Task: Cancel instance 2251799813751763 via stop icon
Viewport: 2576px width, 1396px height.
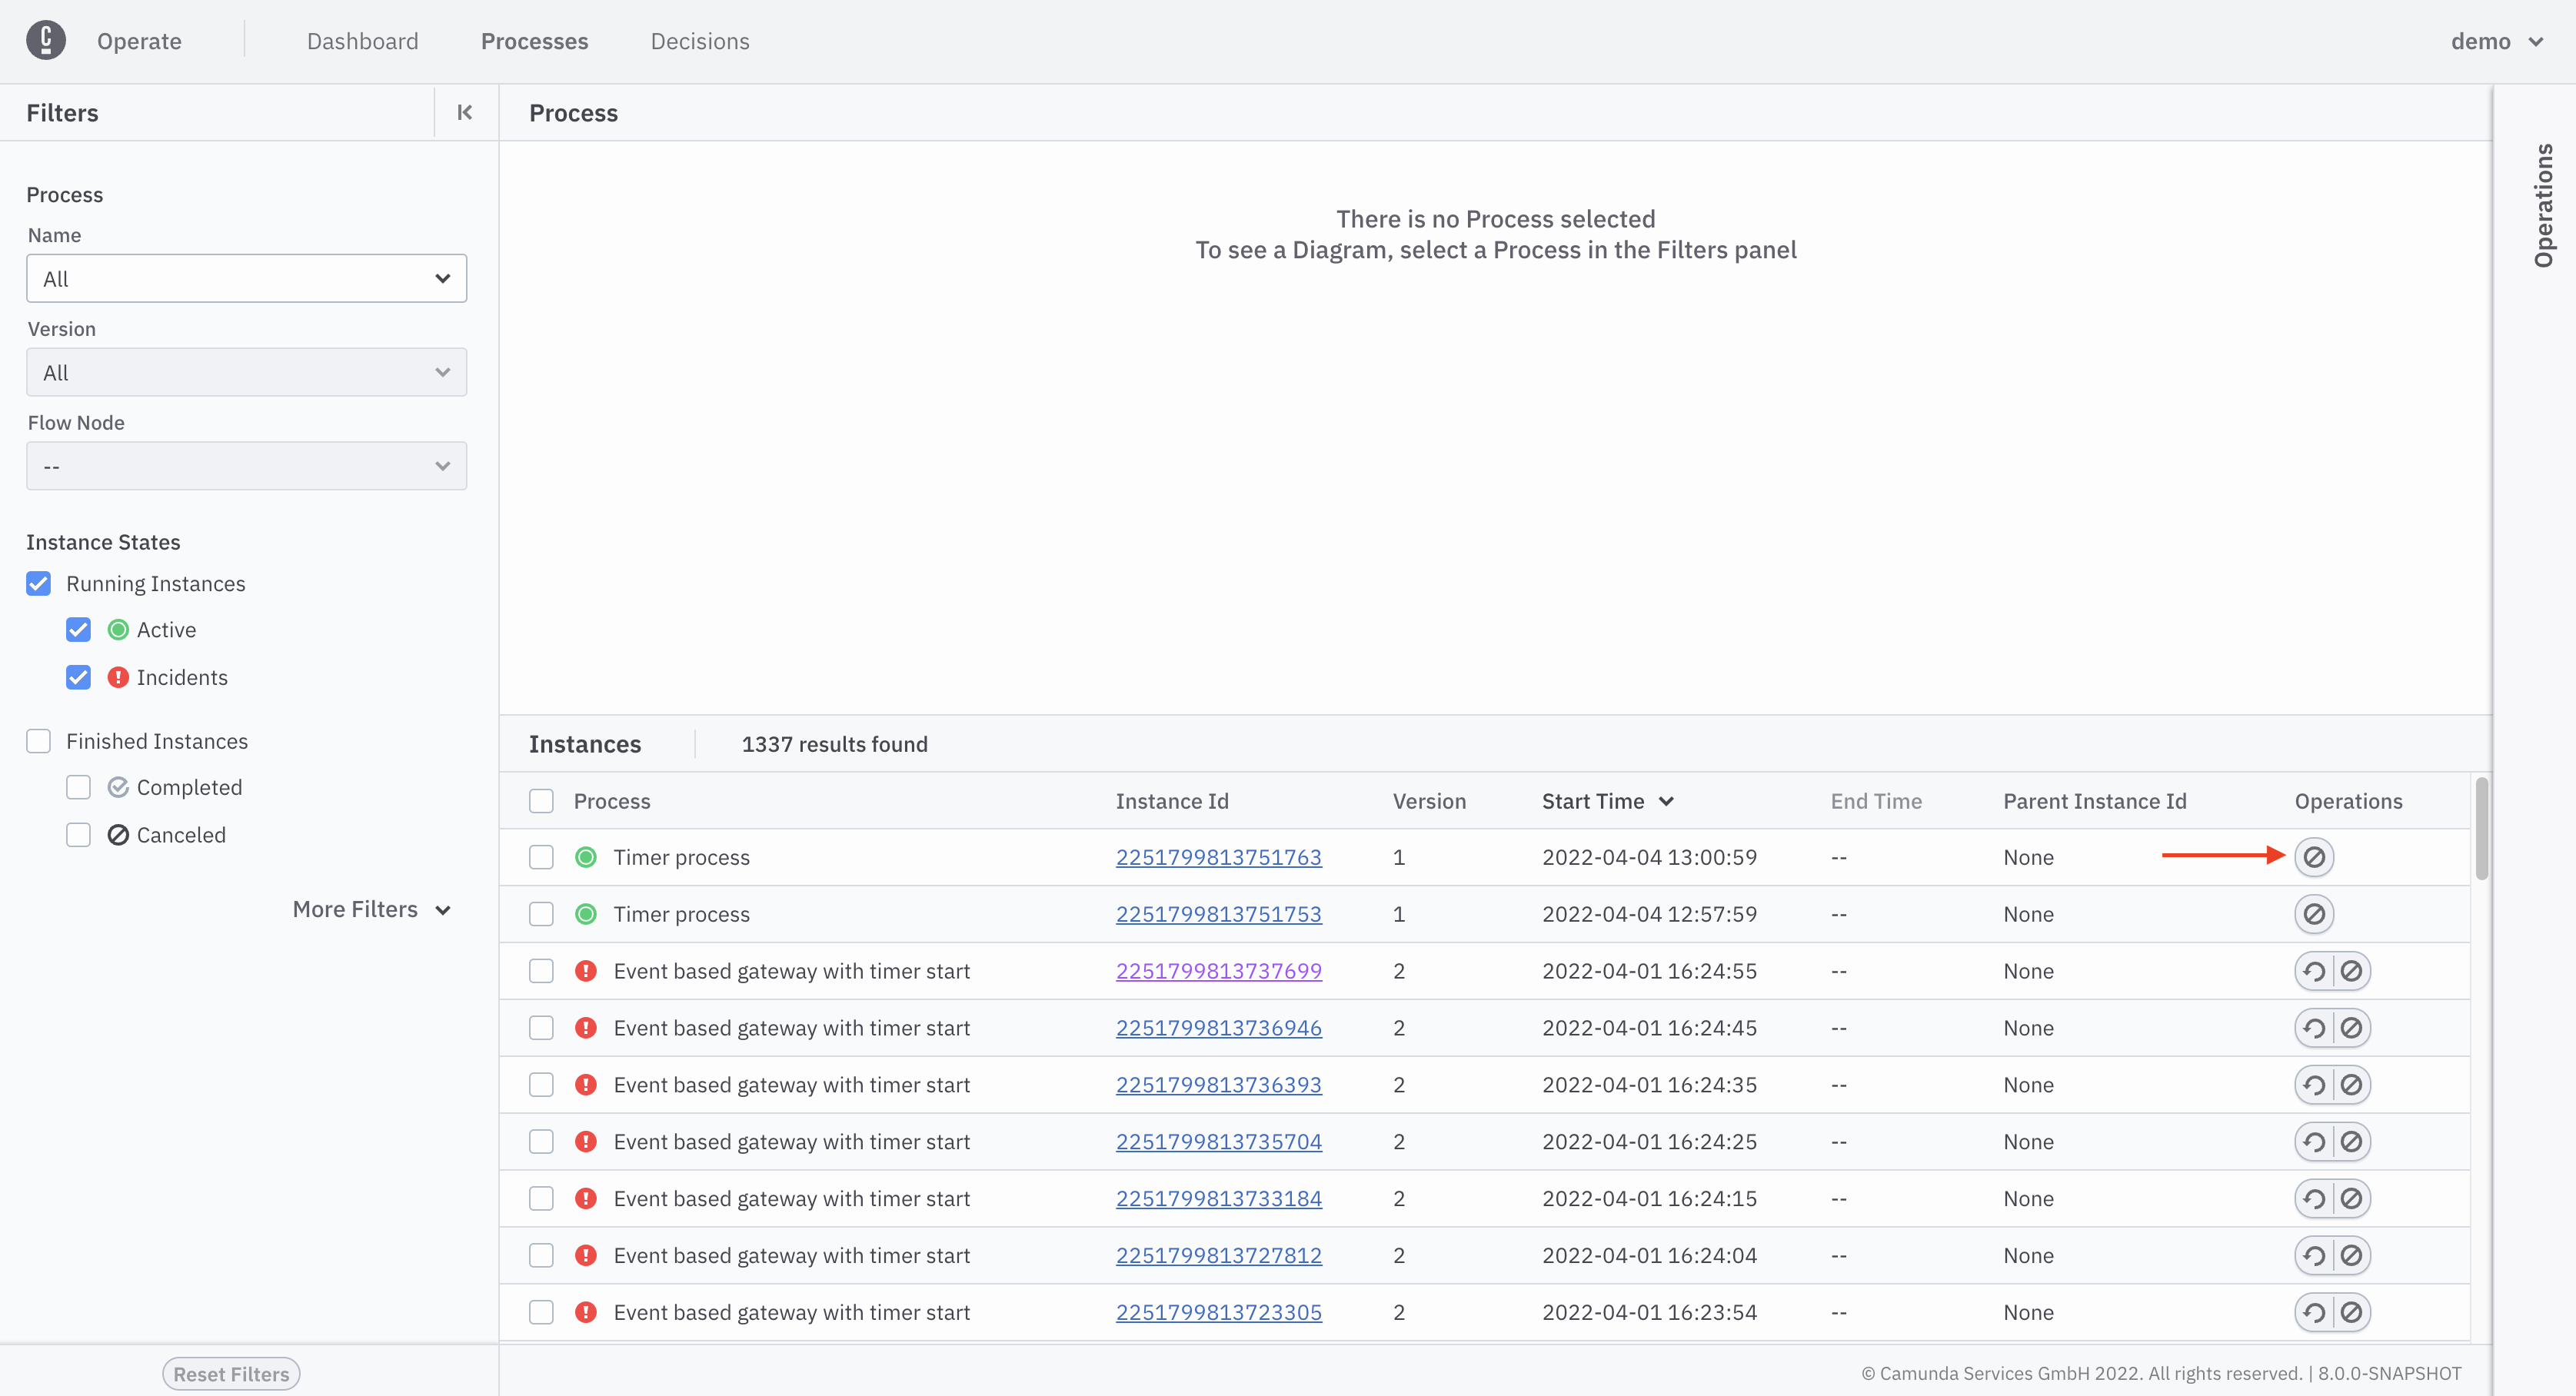Action: click(x=2315, y=856)
